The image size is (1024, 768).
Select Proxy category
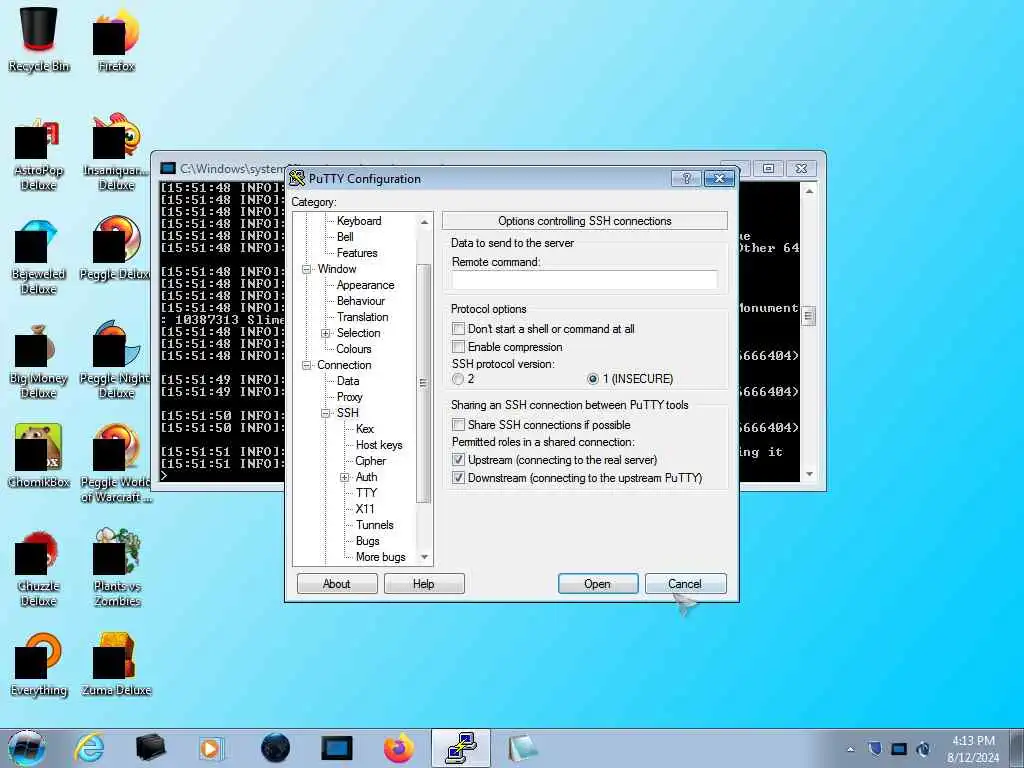(x=349, y=396)
